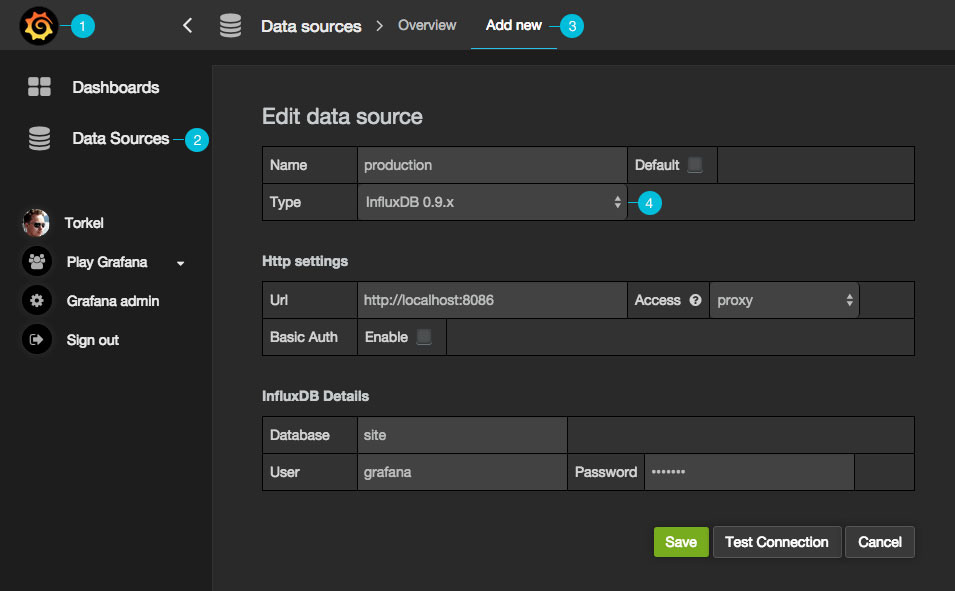
Task: Click Torkel's user avatar
Action: (36, 223)
